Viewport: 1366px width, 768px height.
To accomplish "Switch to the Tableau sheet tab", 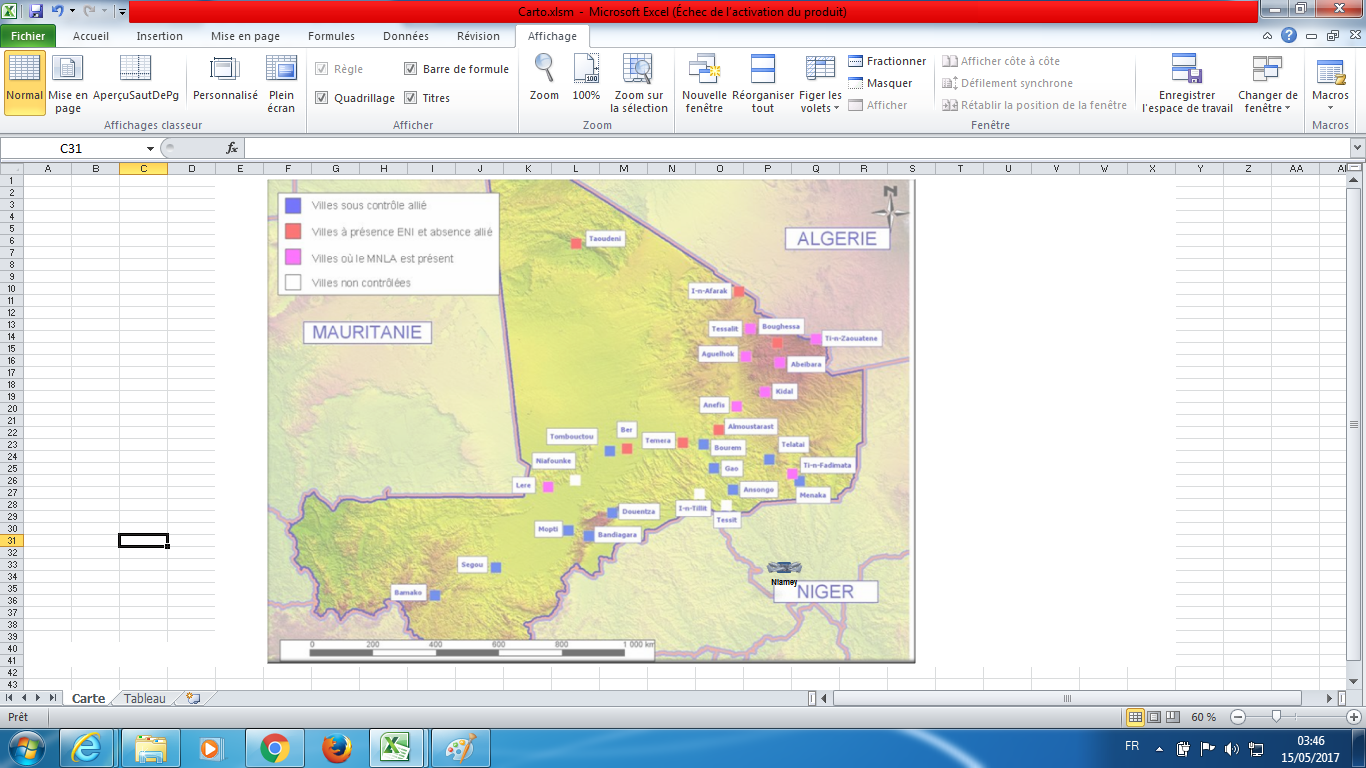I will click(145, 698).
